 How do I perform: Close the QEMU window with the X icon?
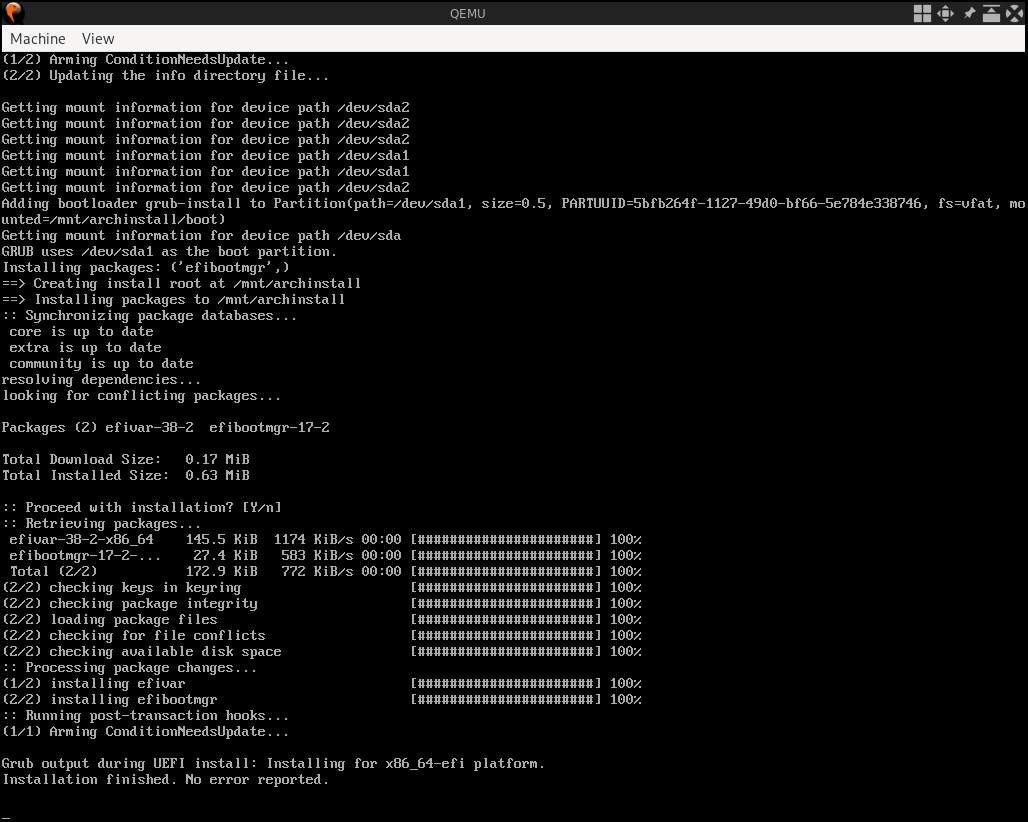pyautogui.click(x=1014, y=13)
